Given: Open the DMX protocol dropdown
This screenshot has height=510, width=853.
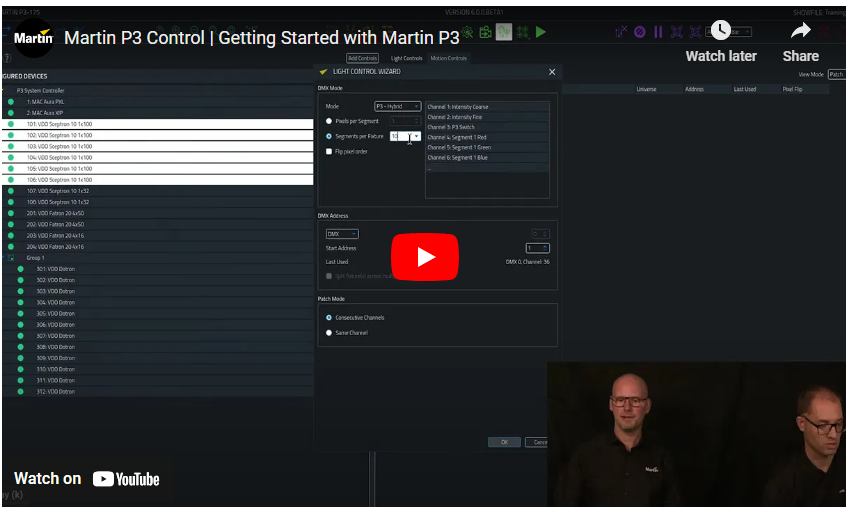Looking at the screenshot, I should click(342, 234).
